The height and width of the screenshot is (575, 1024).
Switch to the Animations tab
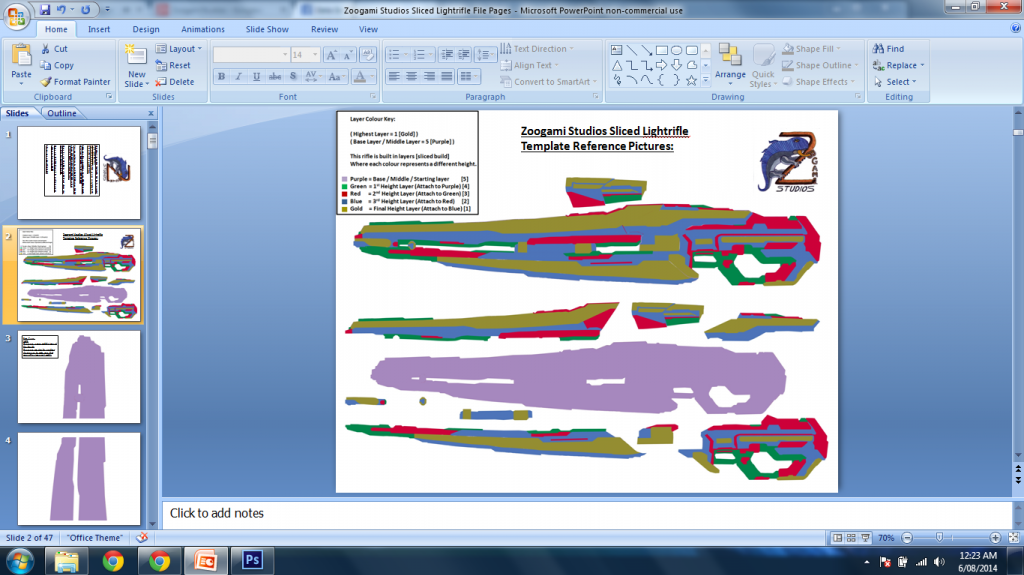202,29
